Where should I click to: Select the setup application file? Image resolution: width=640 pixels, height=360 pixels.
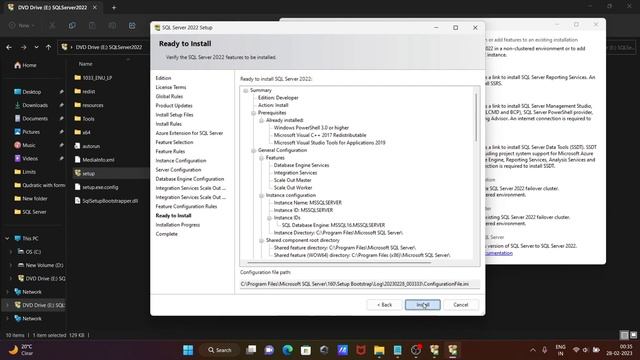pos(84,173)
